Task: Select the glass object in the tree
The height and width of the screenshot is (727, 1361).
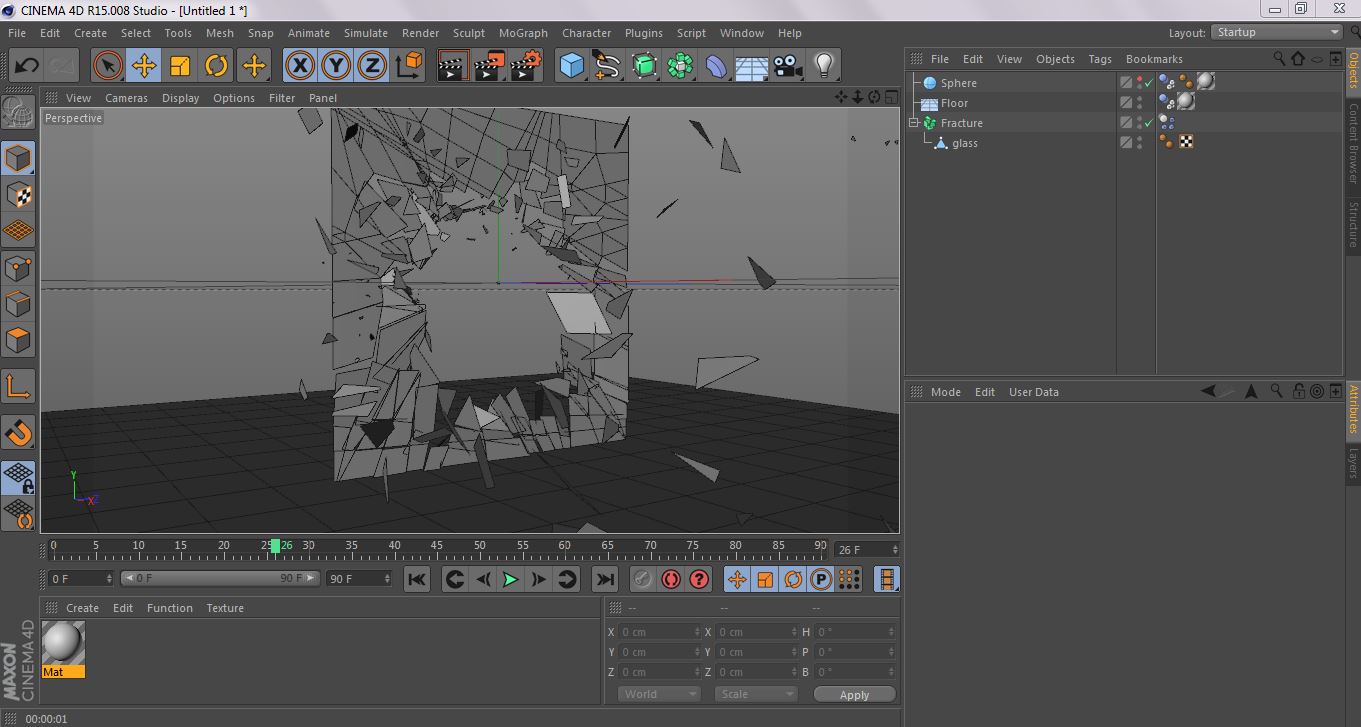Action: point(964,143)
